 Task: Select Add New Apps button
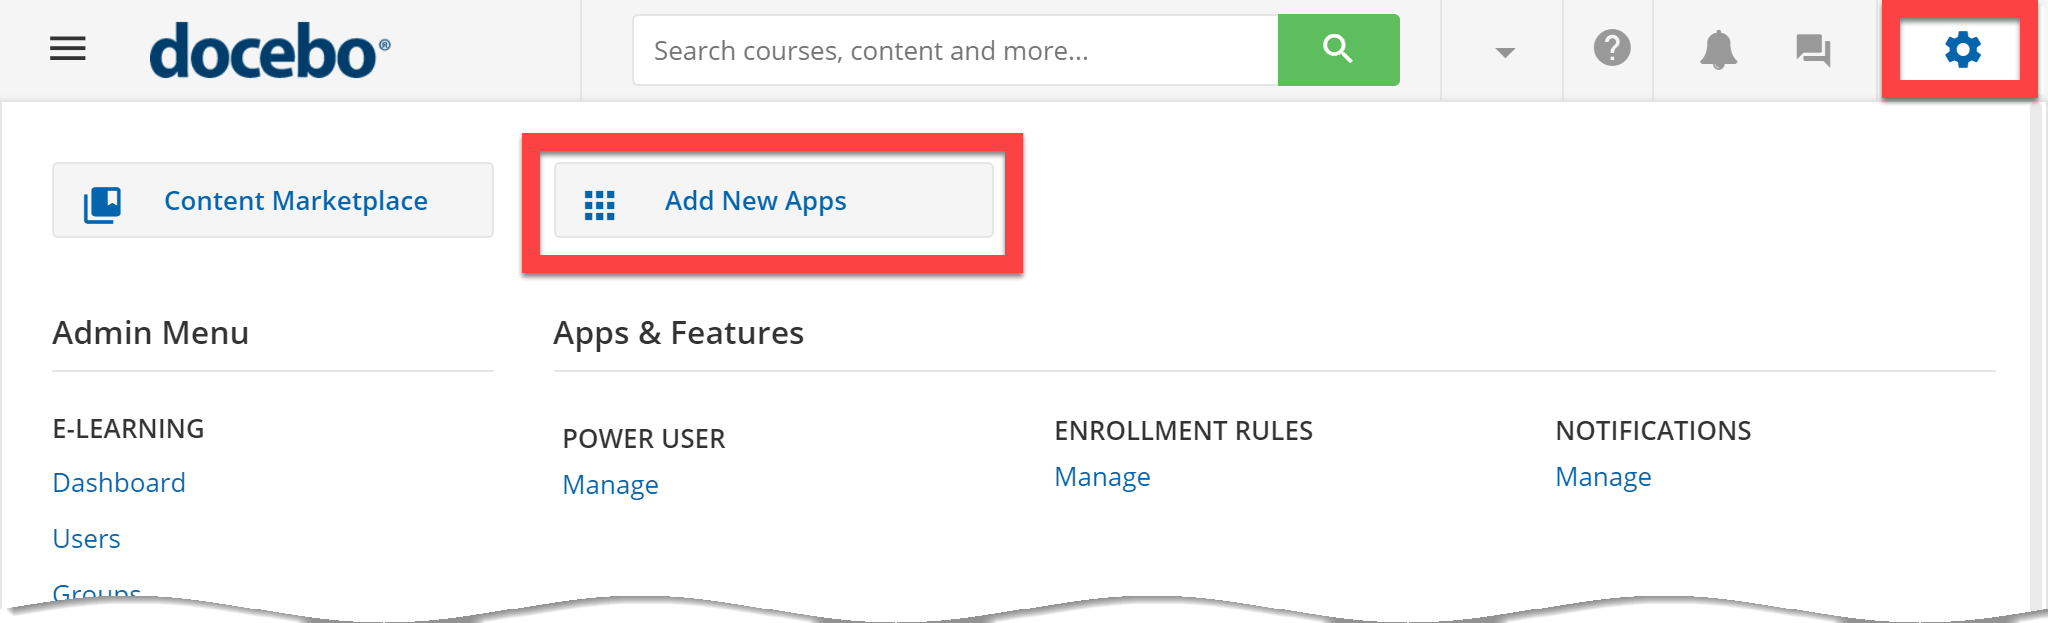click(x=773, y=200)
